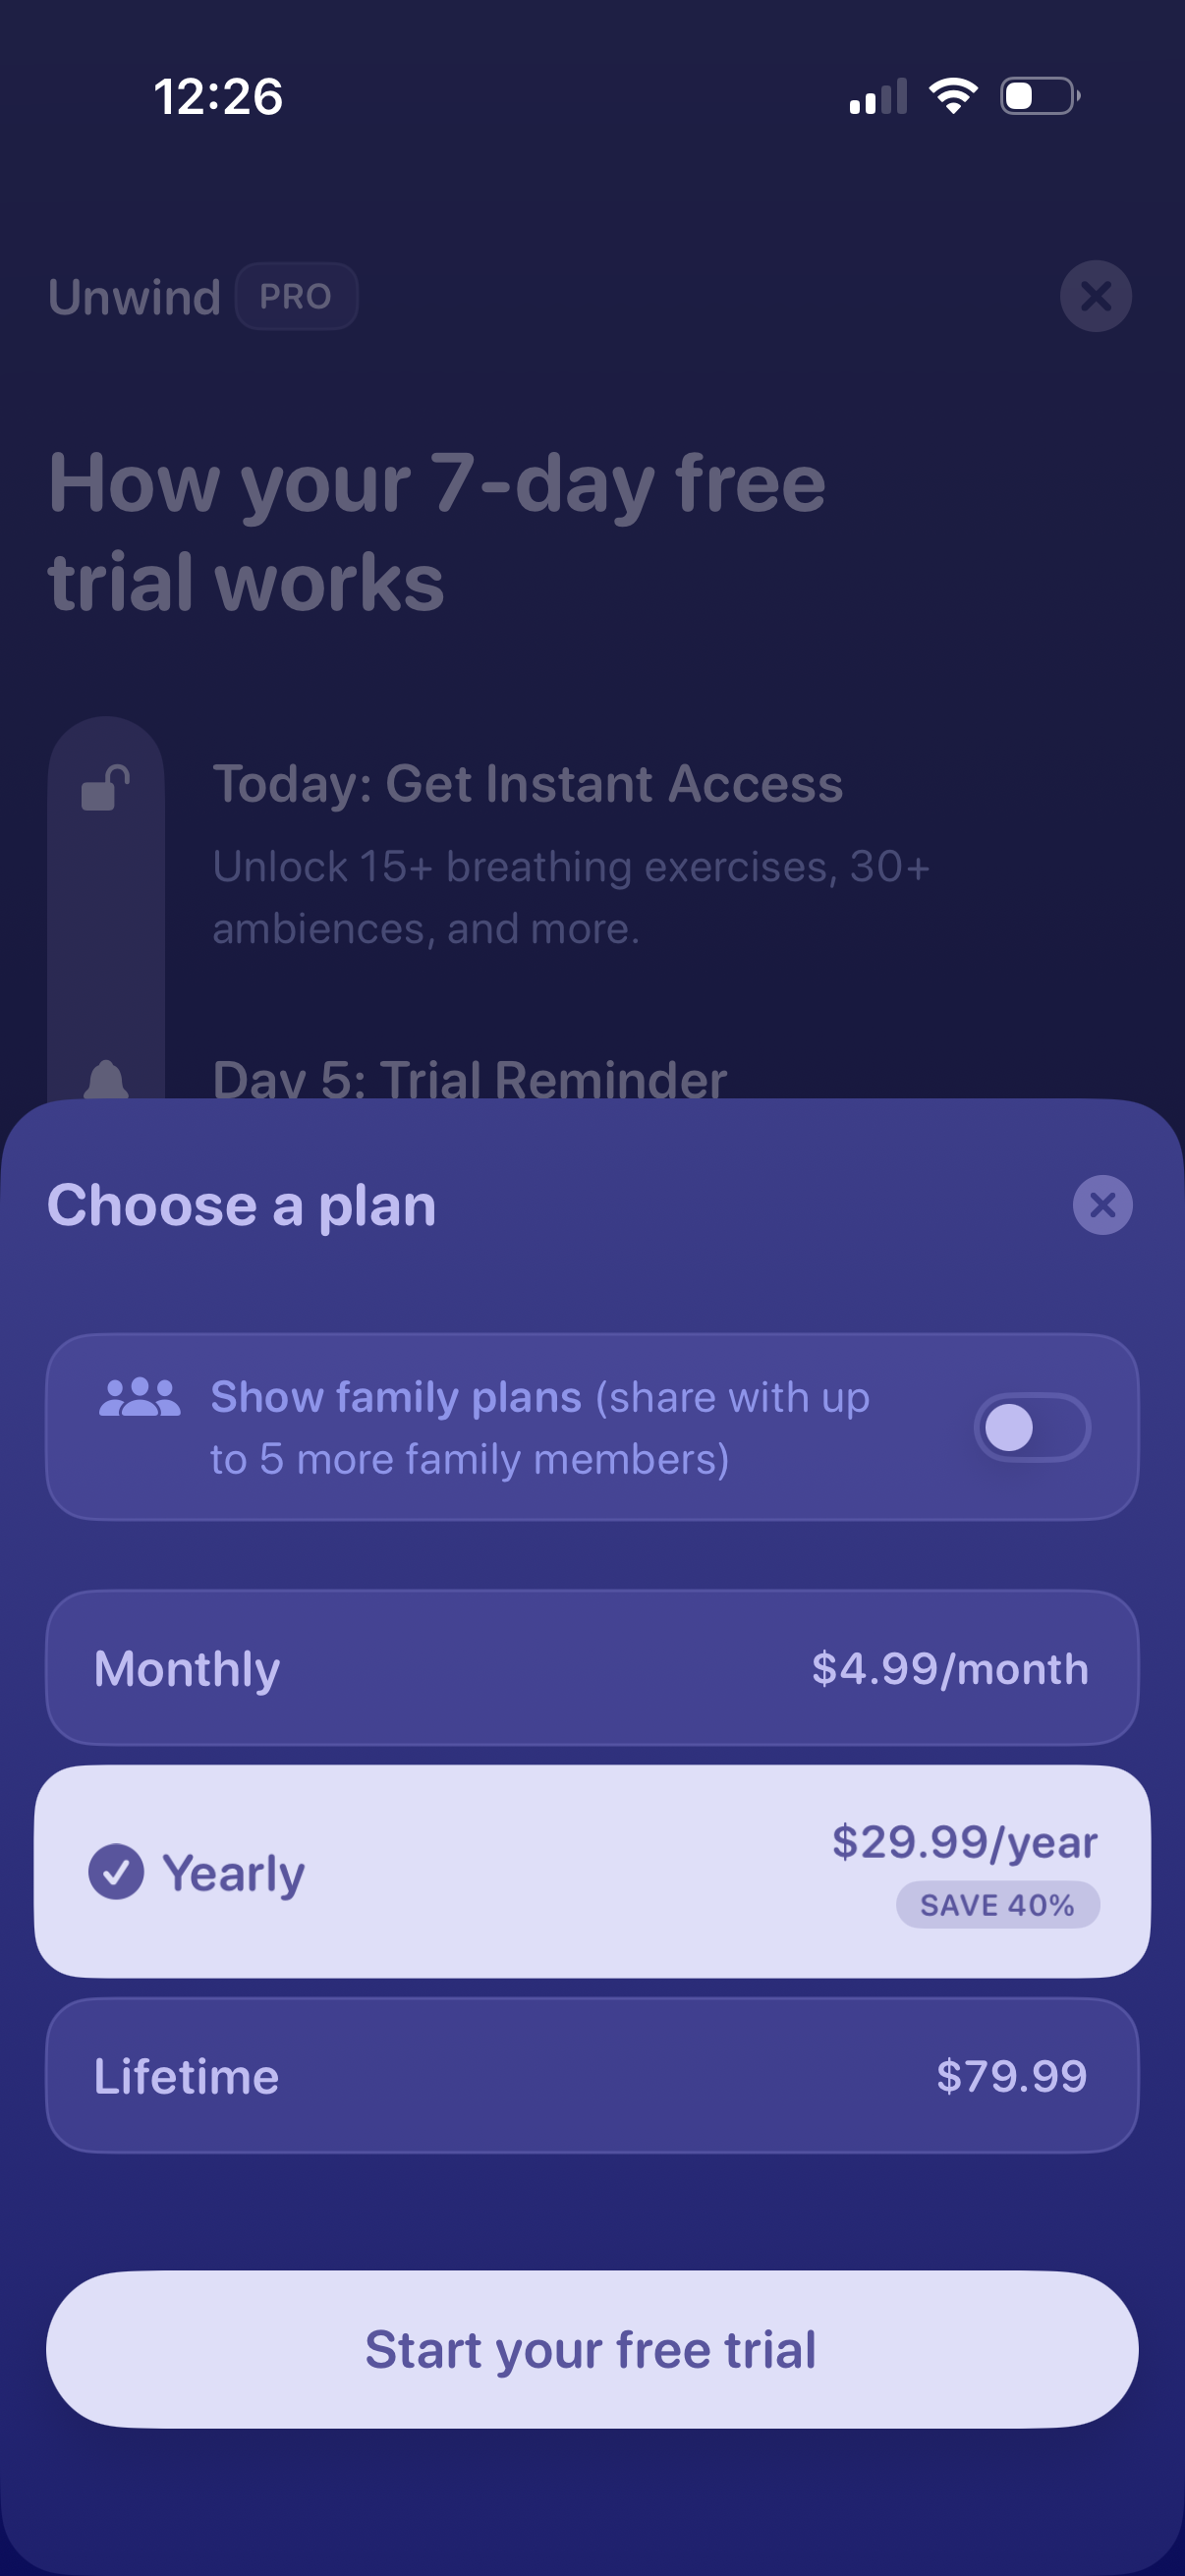Viewport: 1185px width, 2576px height.
Task: Tap the cellular signal bars icon
Action: pos(878,97)
